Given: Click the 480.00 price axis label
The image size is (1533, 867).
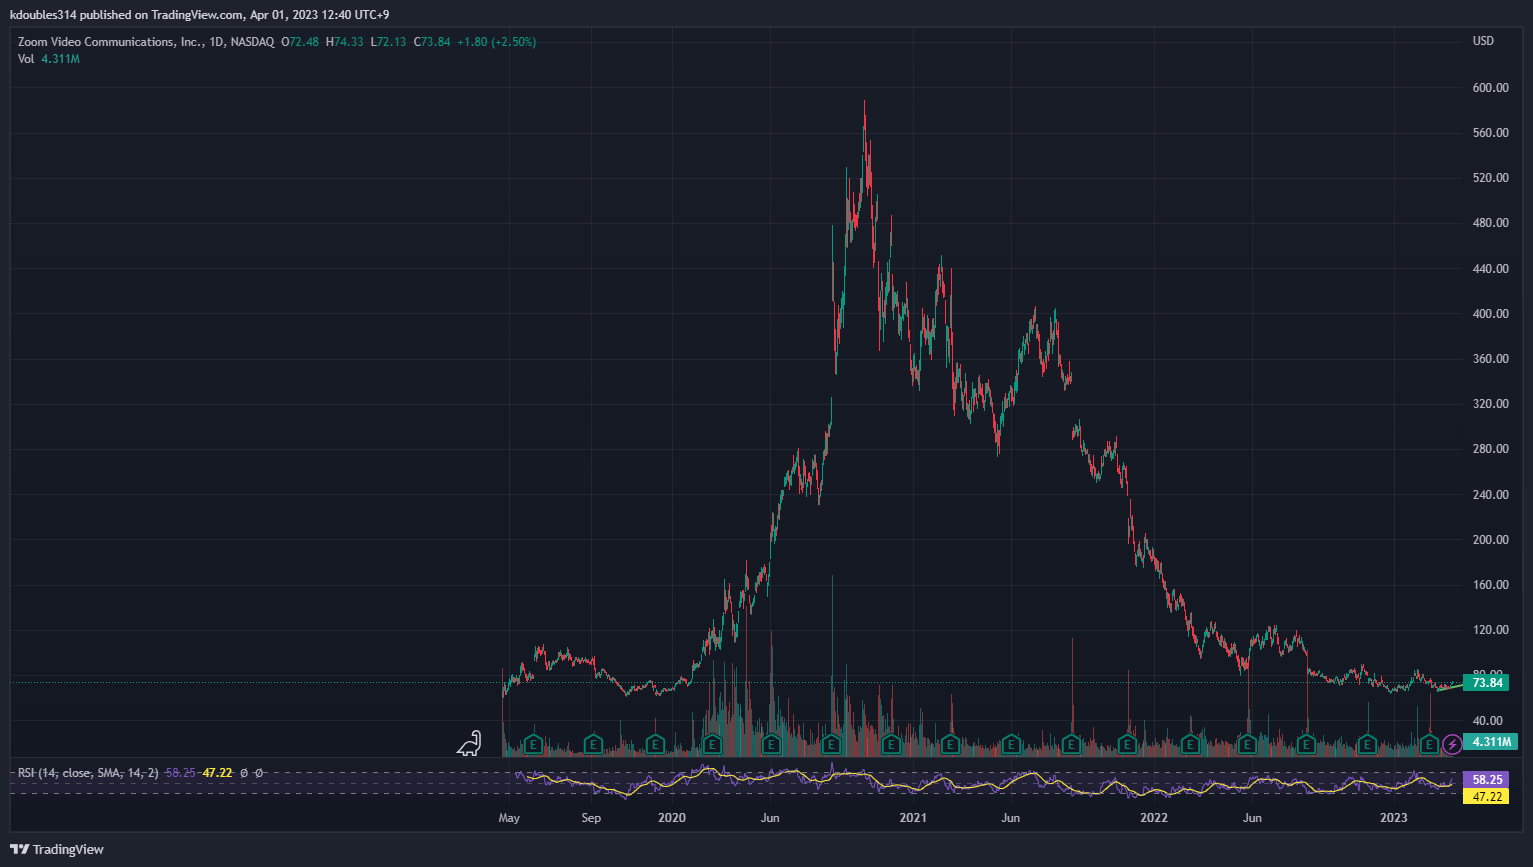Looking at the screenshot, I should [1490, 223].
